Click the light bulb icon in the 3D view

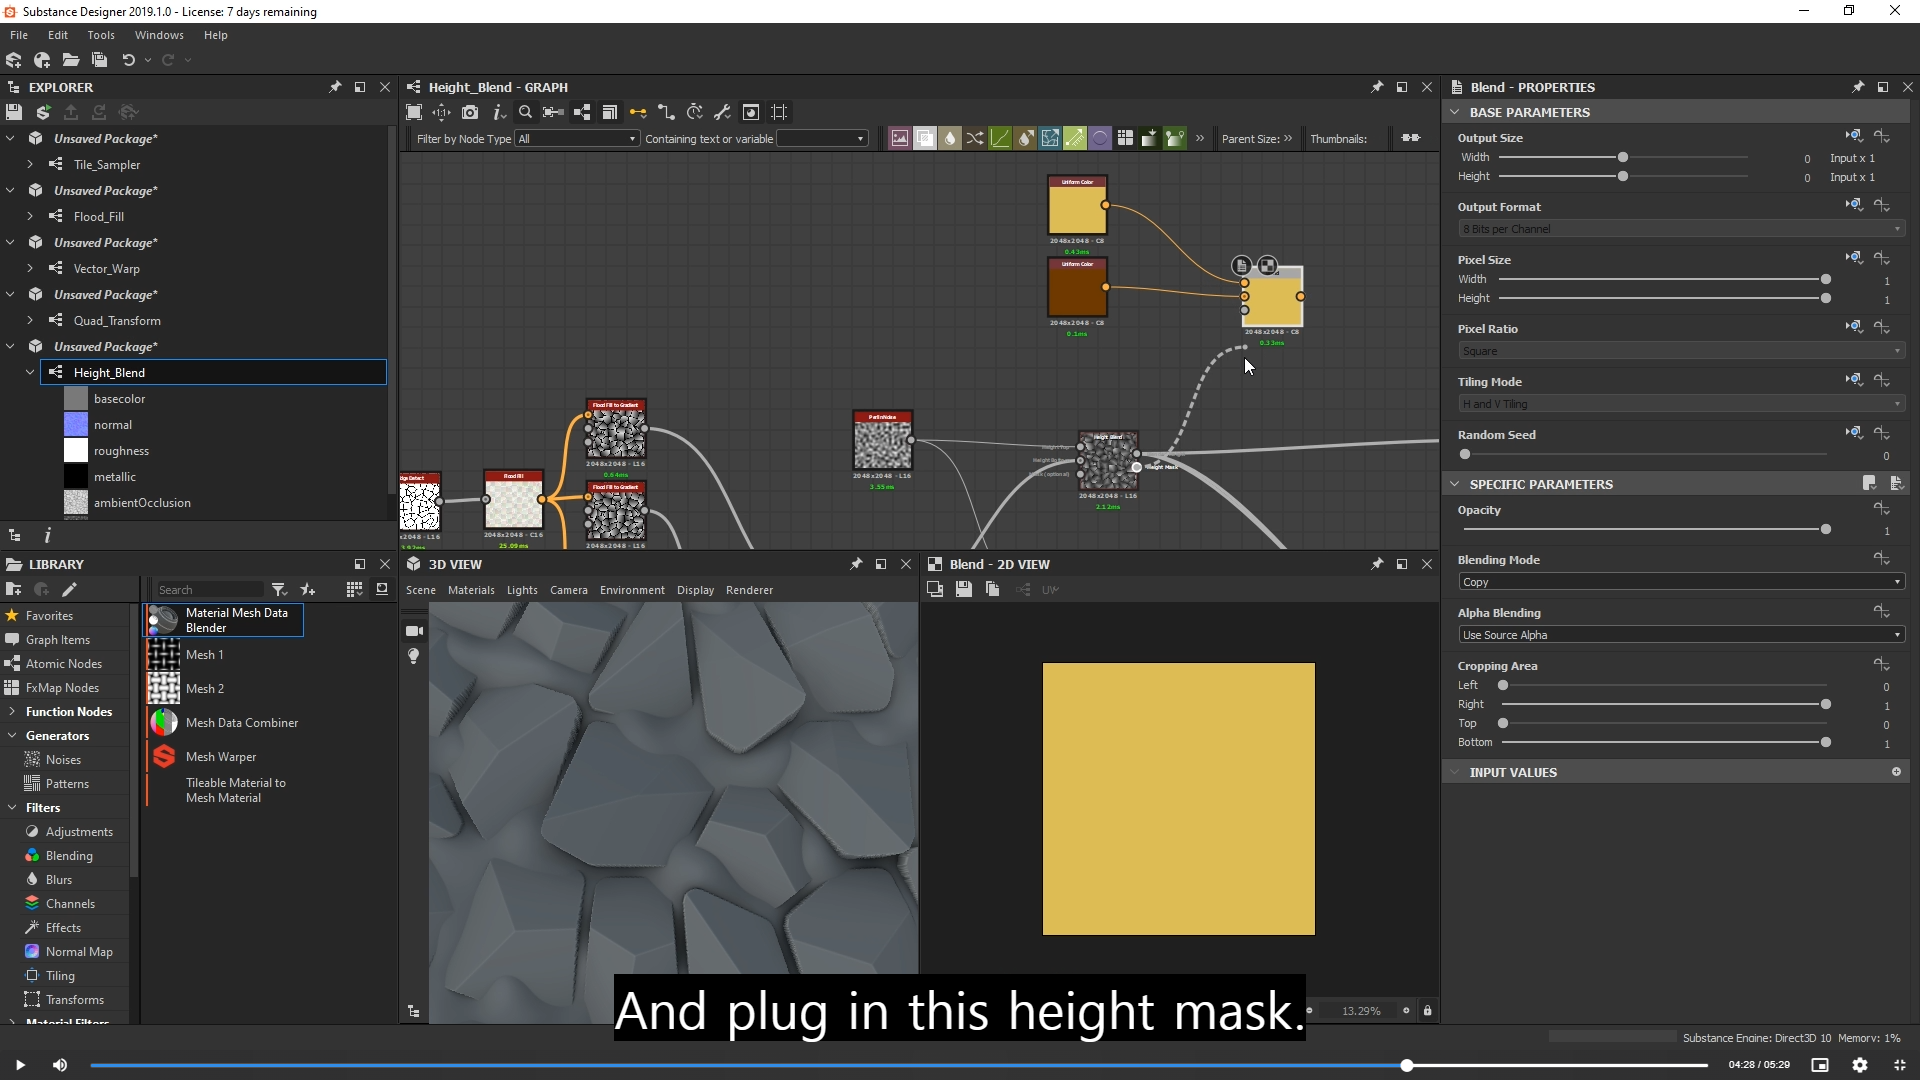[x=414, y=656]
